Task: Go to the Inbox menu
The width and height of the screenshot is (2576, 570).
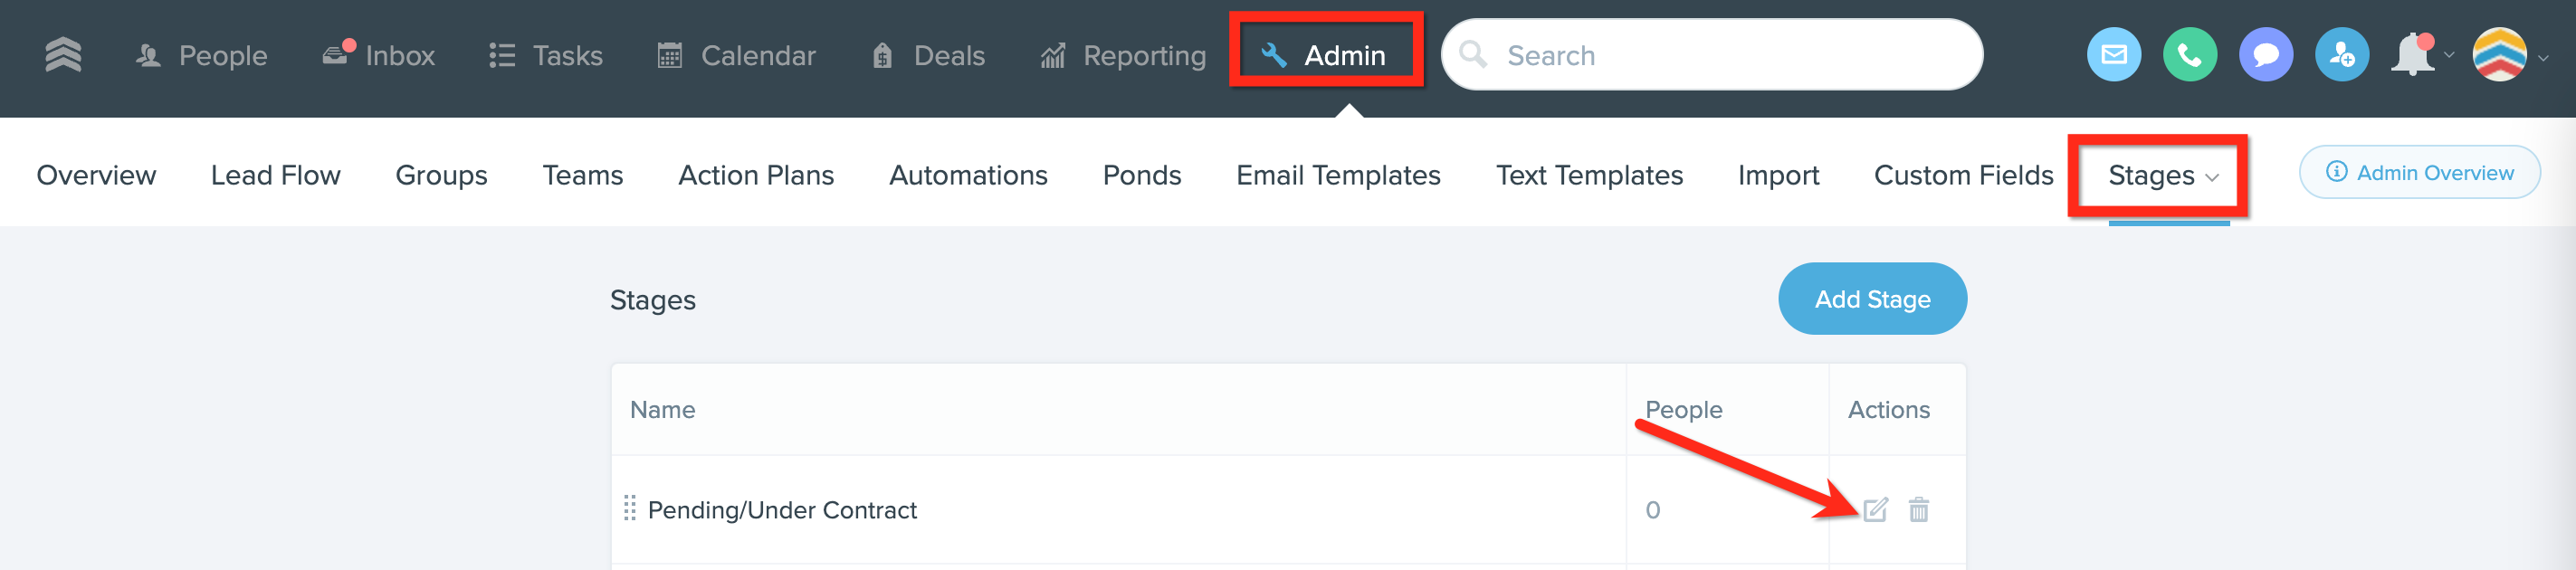Action: pos(379,55)
